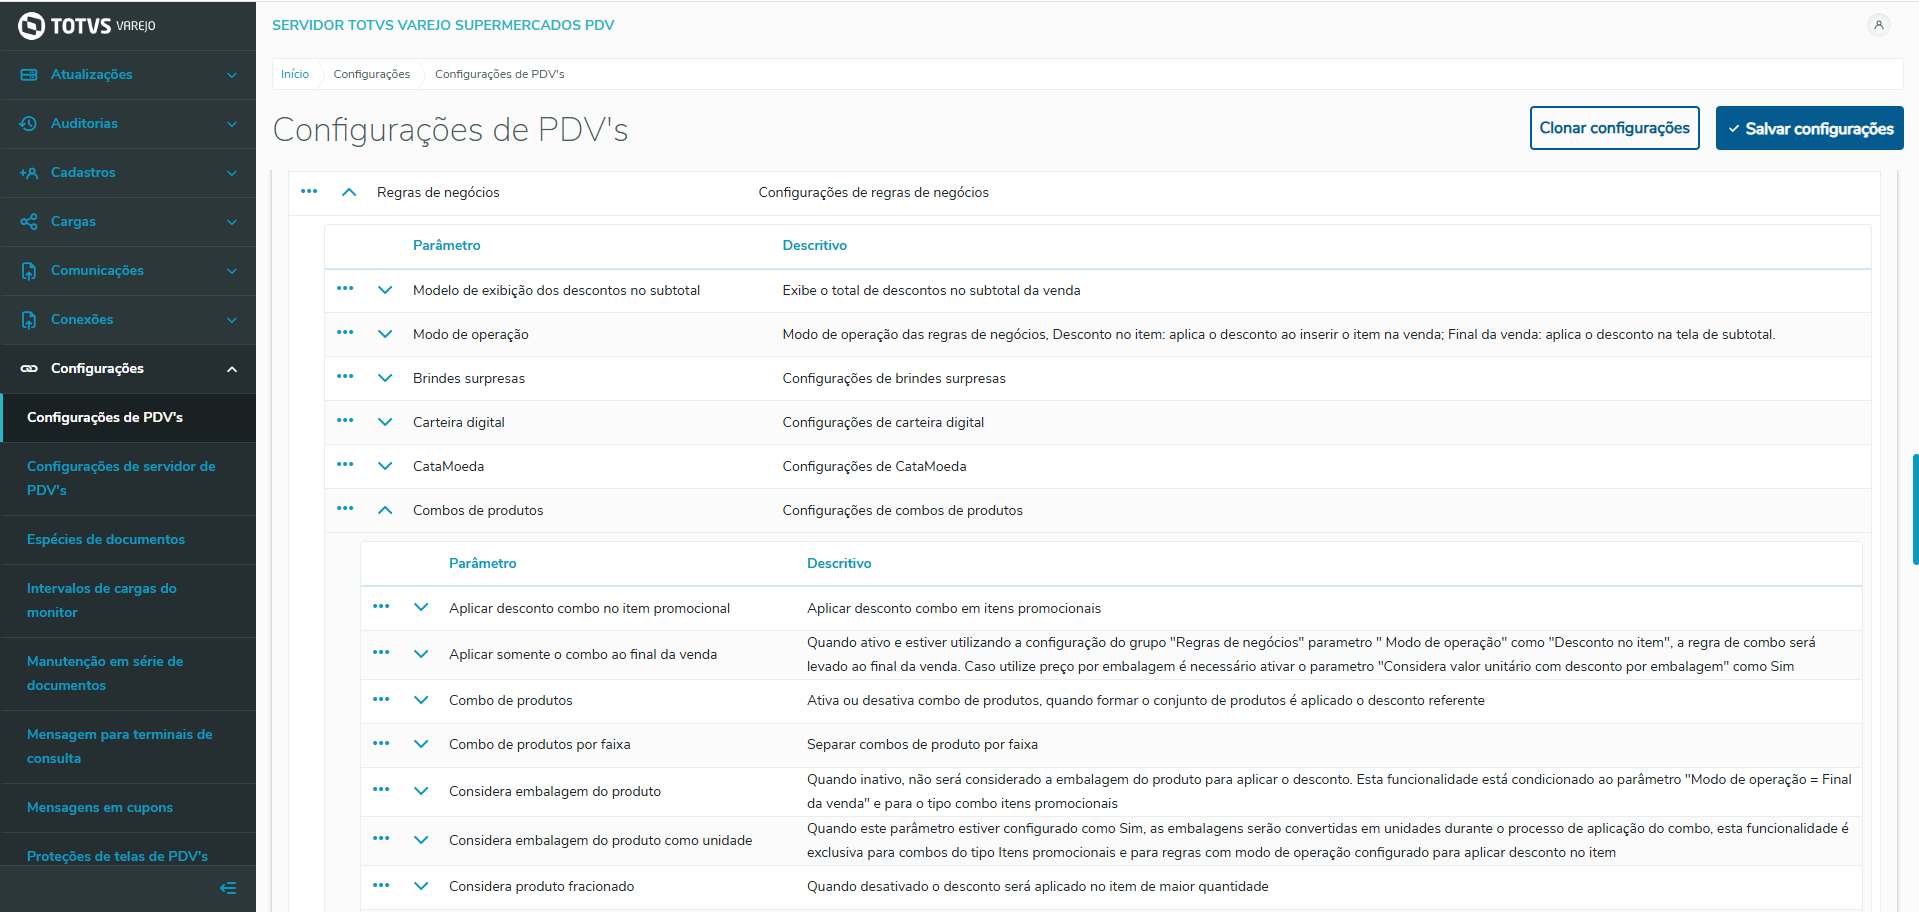
Task: Open Mensagem para terminais de consulta
Action: (x=128, y=747)
